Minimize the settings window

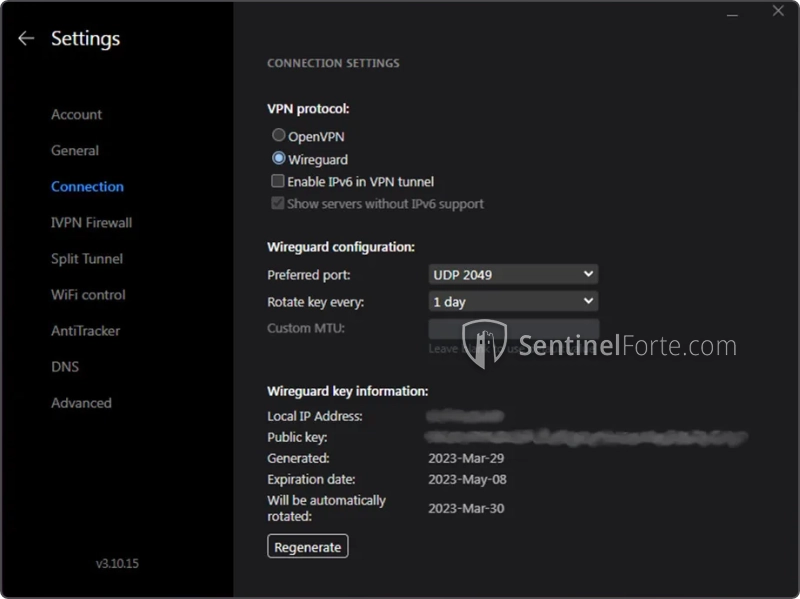(732, 15)
